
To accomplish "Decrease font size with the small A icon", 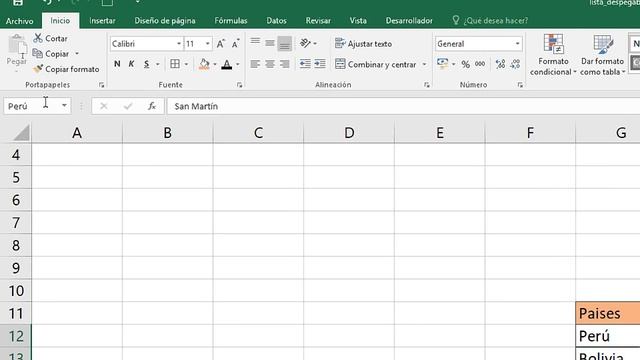I will (x=236, y=44).
